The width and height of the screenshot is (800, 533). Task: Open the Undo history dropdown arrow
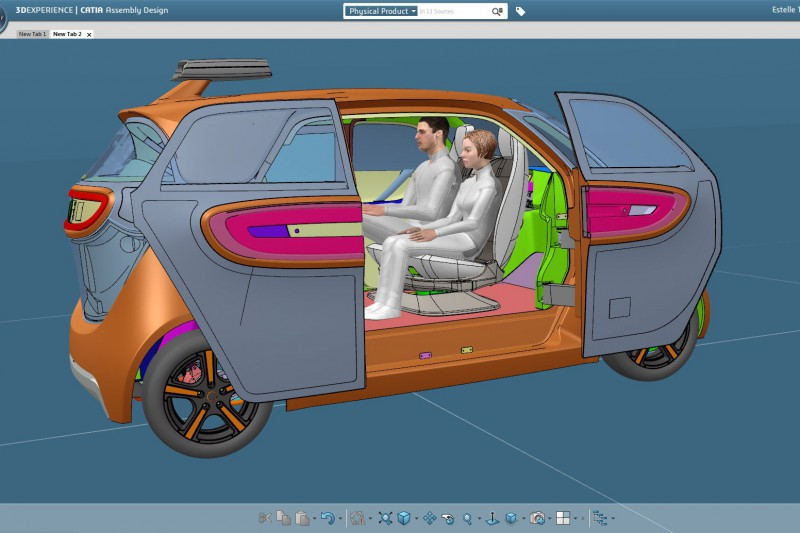point(340,519)
